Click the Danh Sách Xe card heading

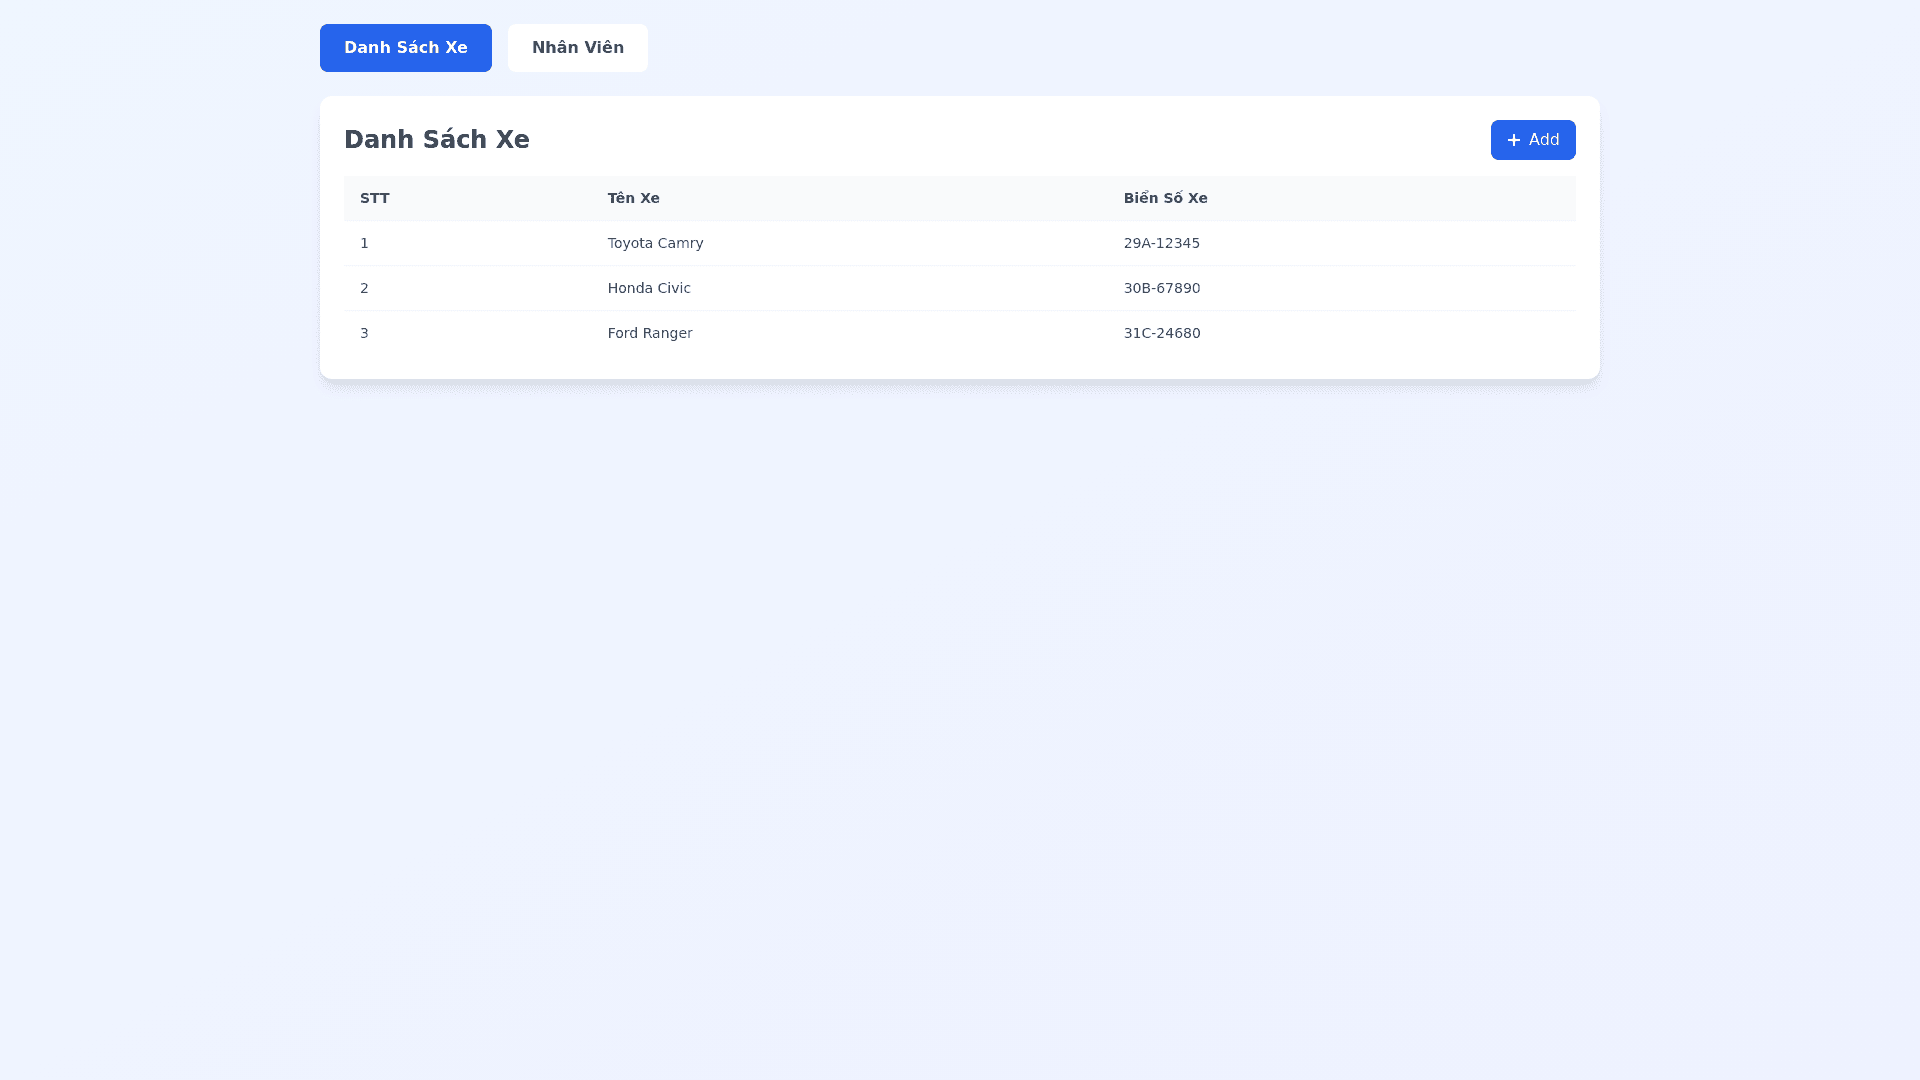(x=436, y=140)
